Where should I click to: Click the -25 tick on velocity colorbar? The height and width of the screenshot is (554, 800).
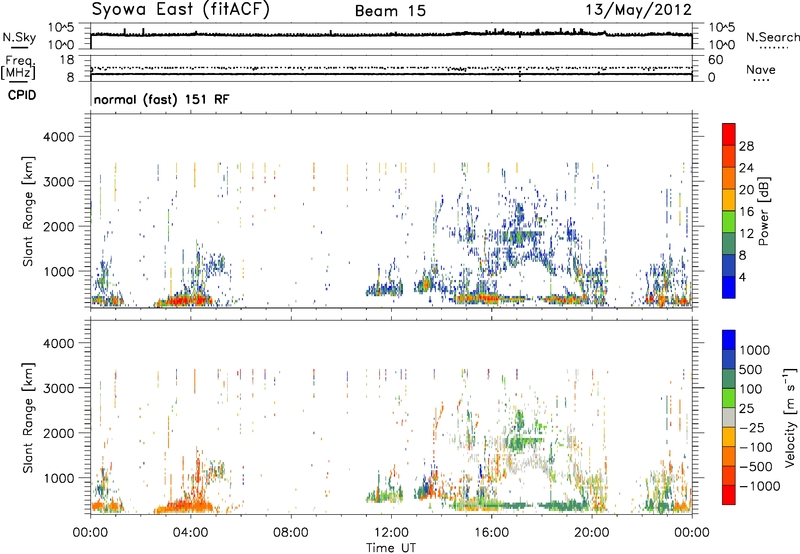pos(752,427)
